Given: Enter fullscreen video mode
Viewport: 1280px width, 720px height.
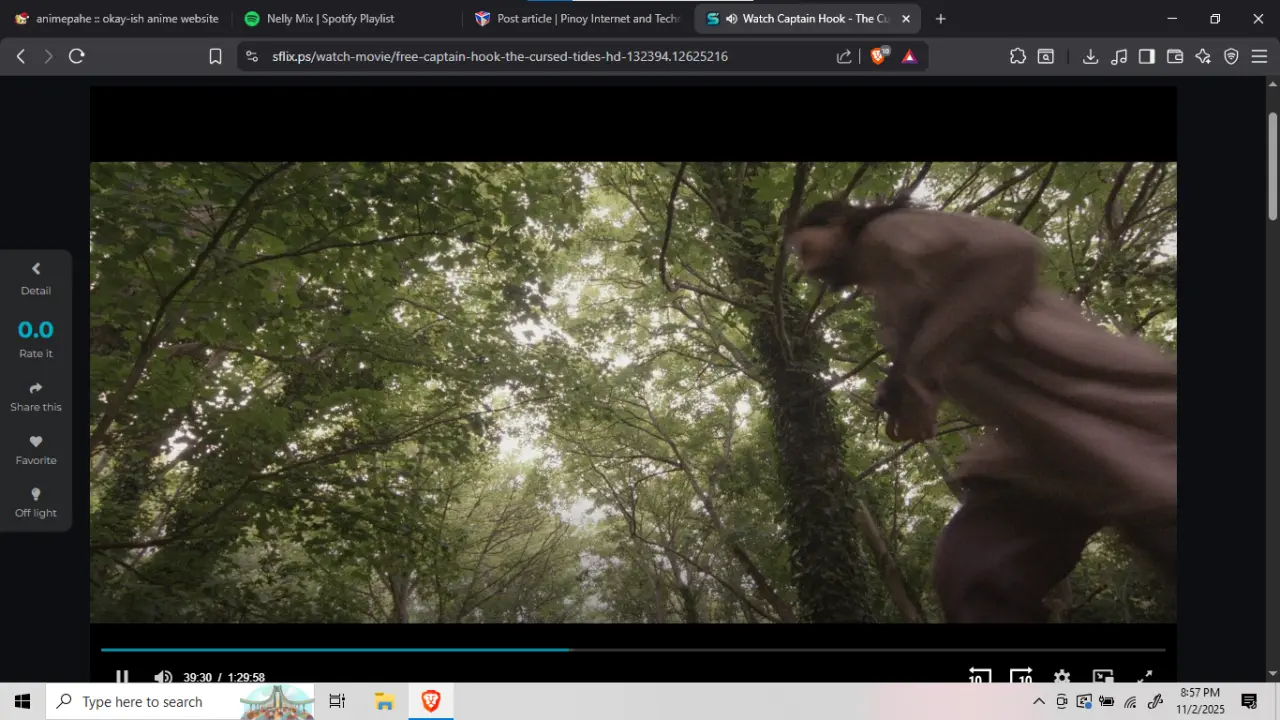Looking at the screenshot, I should pyautogui.click(x=1145, y=677).
